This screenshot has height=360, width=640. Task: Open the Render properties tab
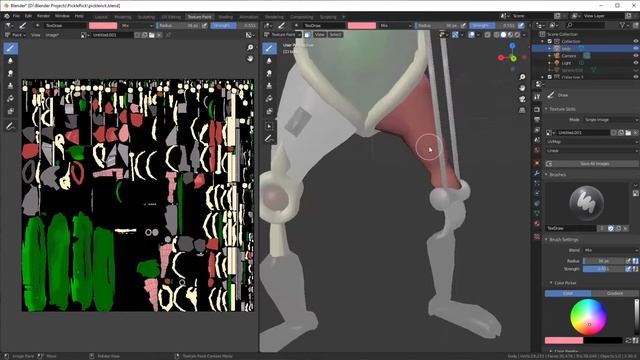pyautogui.click(x=537, y=109)
